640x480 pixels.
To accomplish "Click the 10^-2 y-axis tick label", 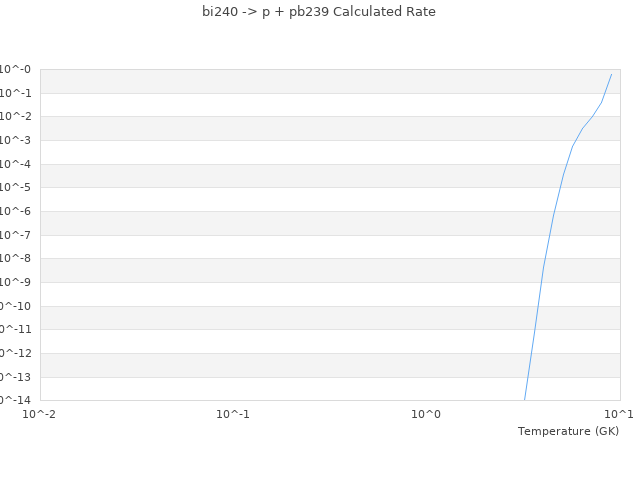I will click(16, 117).
